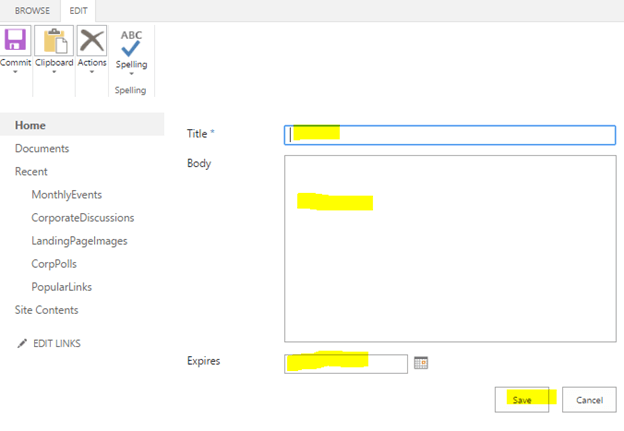624x431 pixels.
Task: Open the Spelling dropdown arrow
Action: [131, 74]
